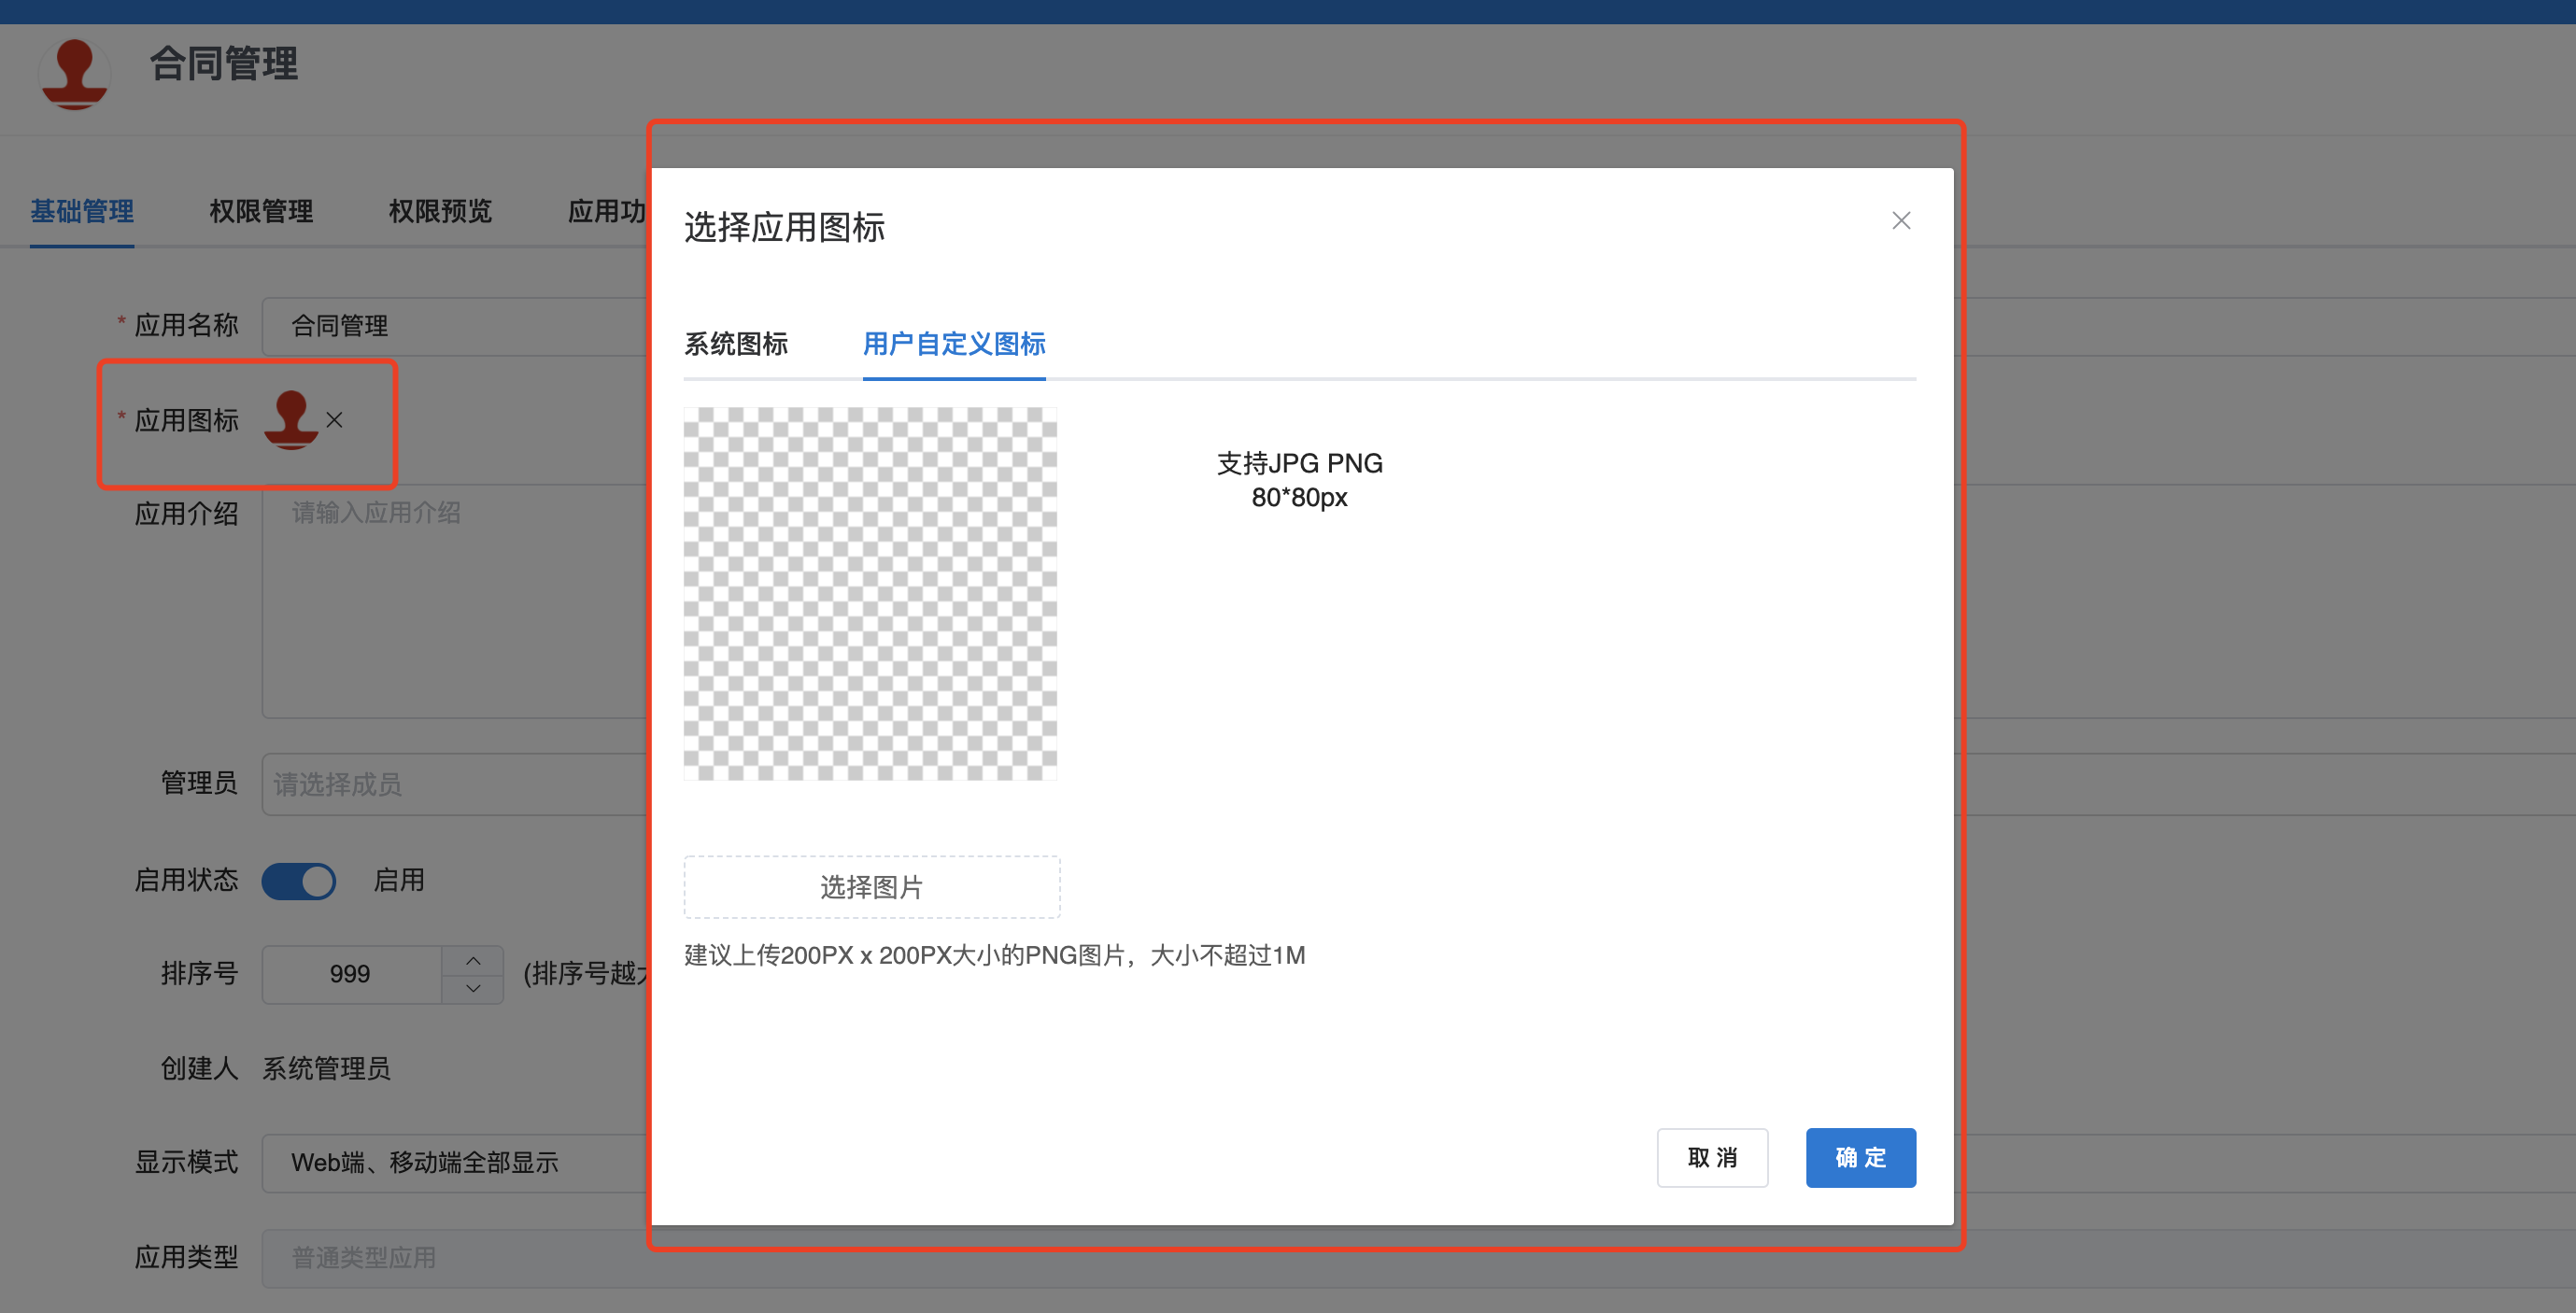Go to the 权限预览 tab
2576x1313 pixels.
coord(440,211)
